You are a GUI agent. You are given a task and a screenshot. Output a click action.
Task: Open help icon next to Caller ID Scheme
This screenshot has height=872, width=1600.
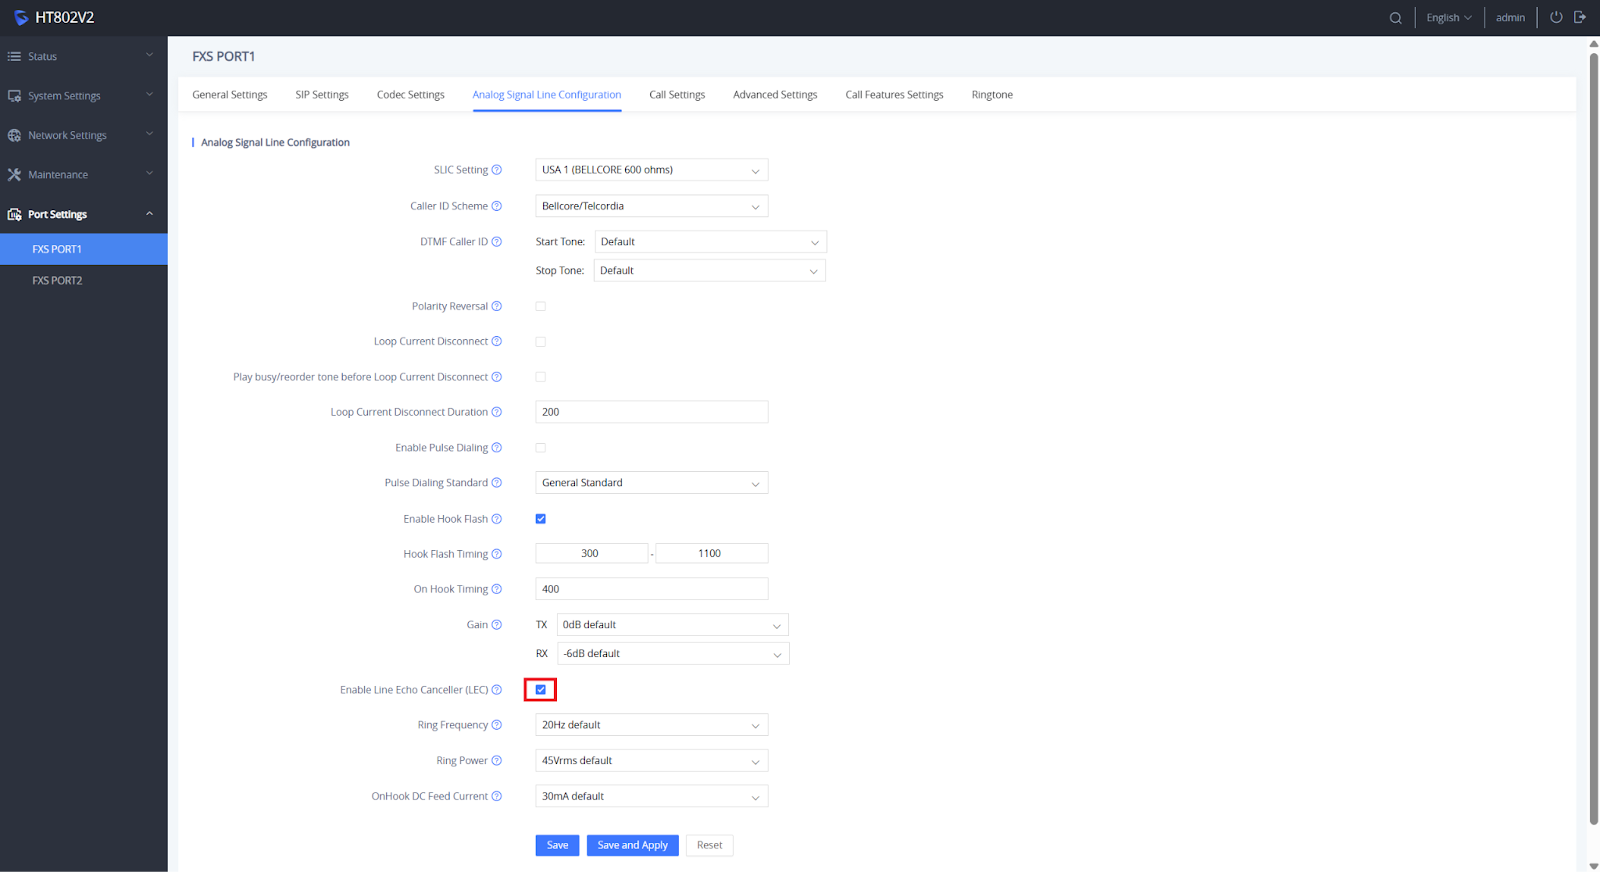pyautogui.click(x=496, y=206)
